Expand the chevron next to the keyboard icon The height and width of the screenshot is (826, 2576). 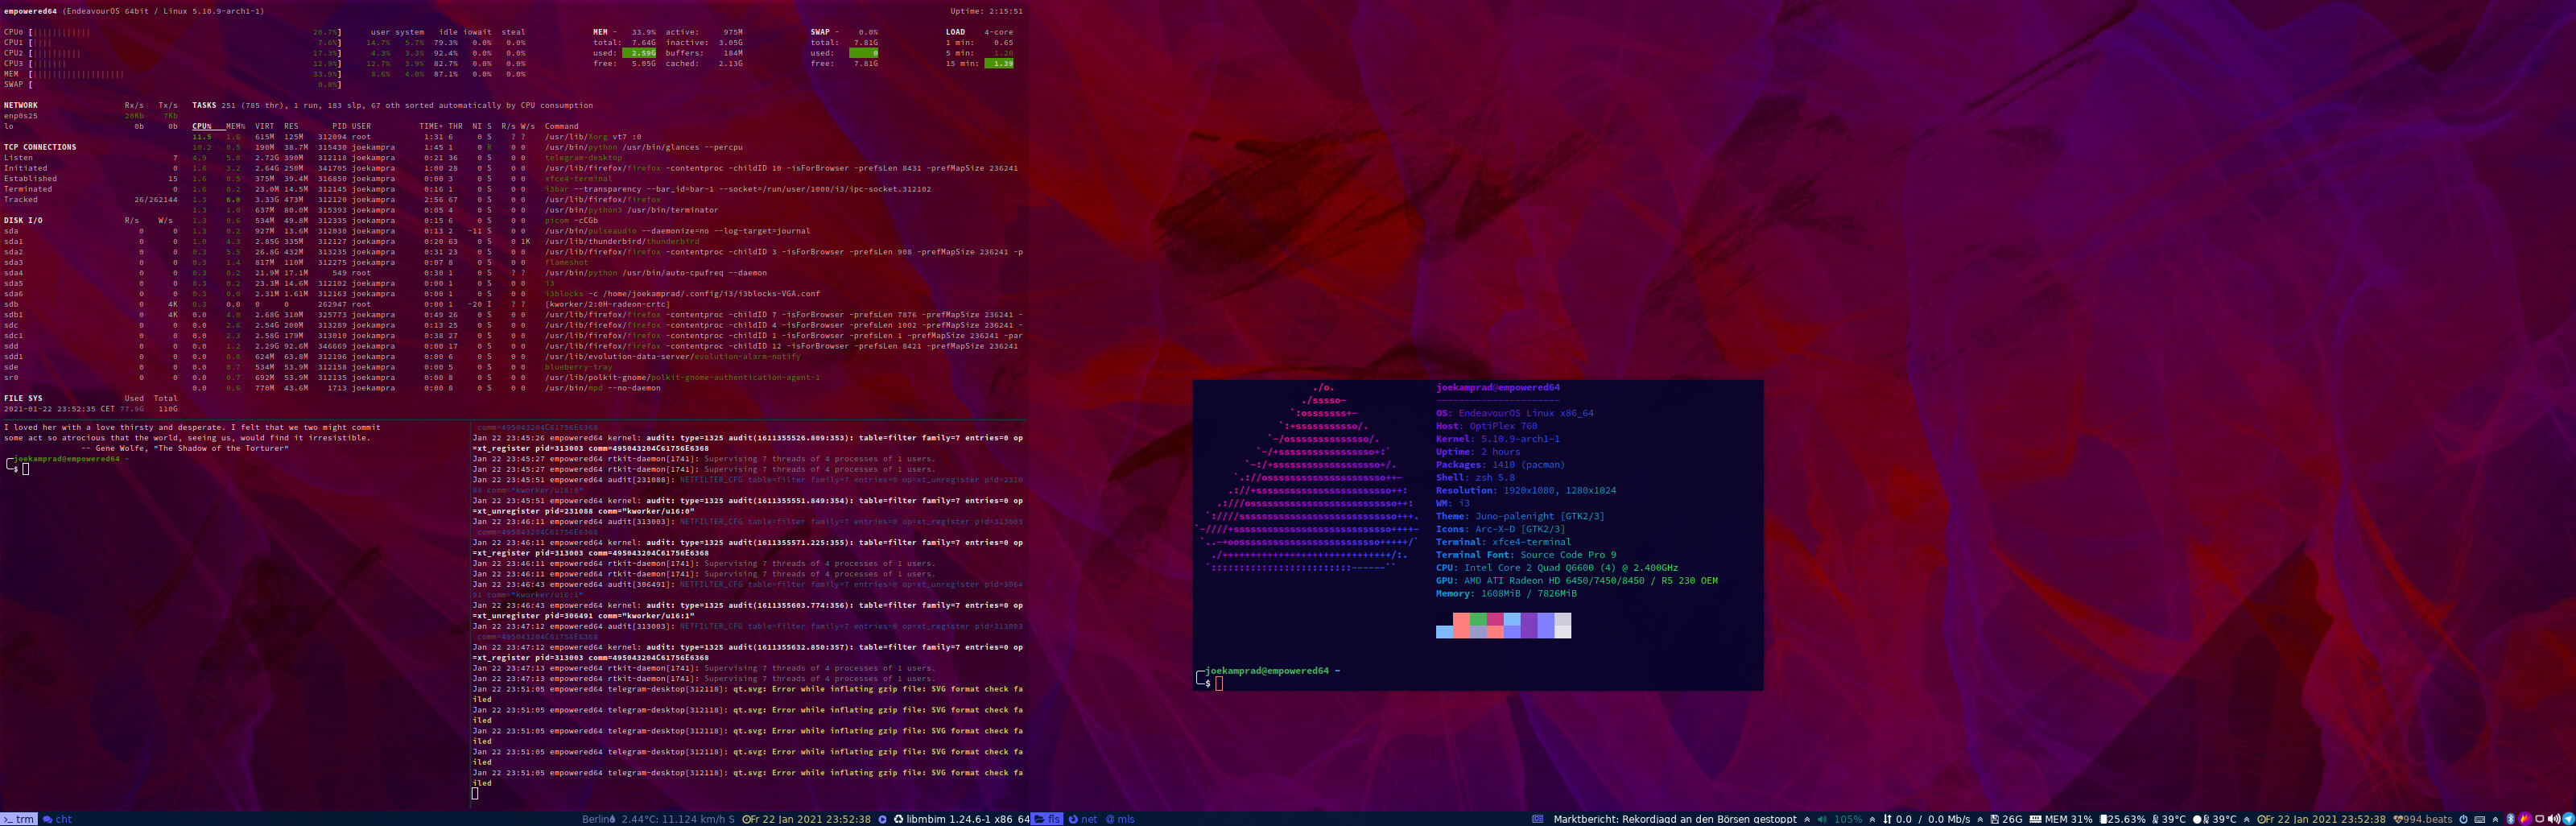pos(2496,819)
